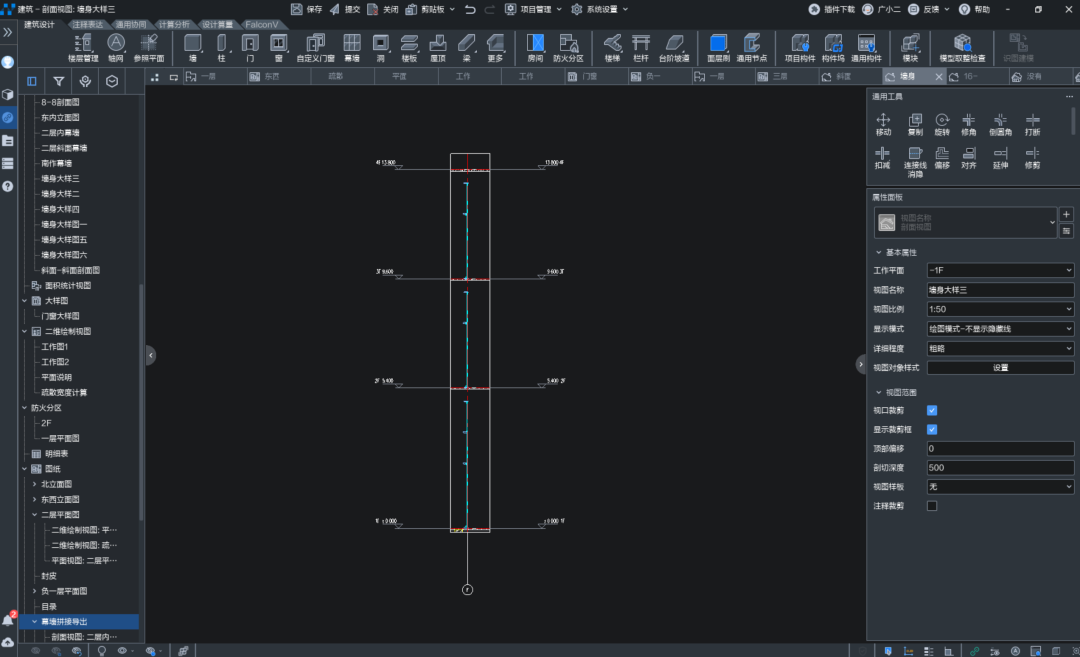Select the 柱 (column) tool

221,48
